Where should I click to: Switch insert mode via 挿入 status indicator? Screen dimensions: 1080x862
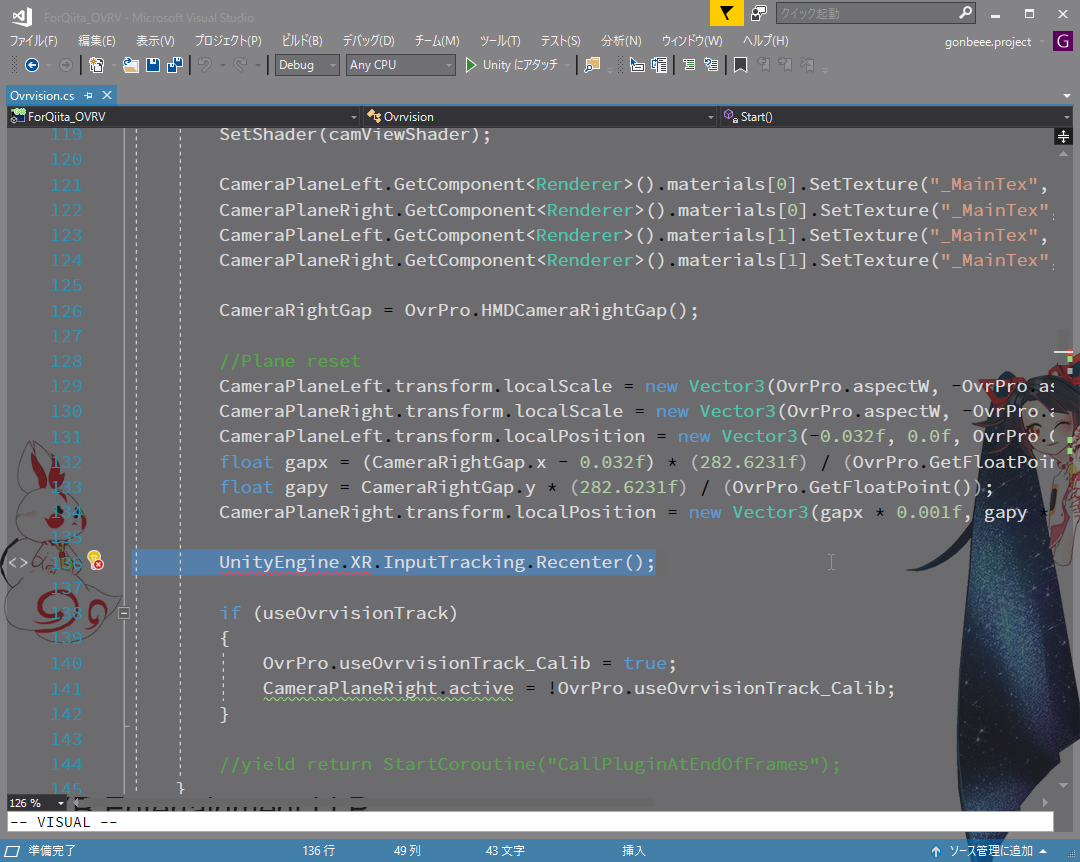634,851
